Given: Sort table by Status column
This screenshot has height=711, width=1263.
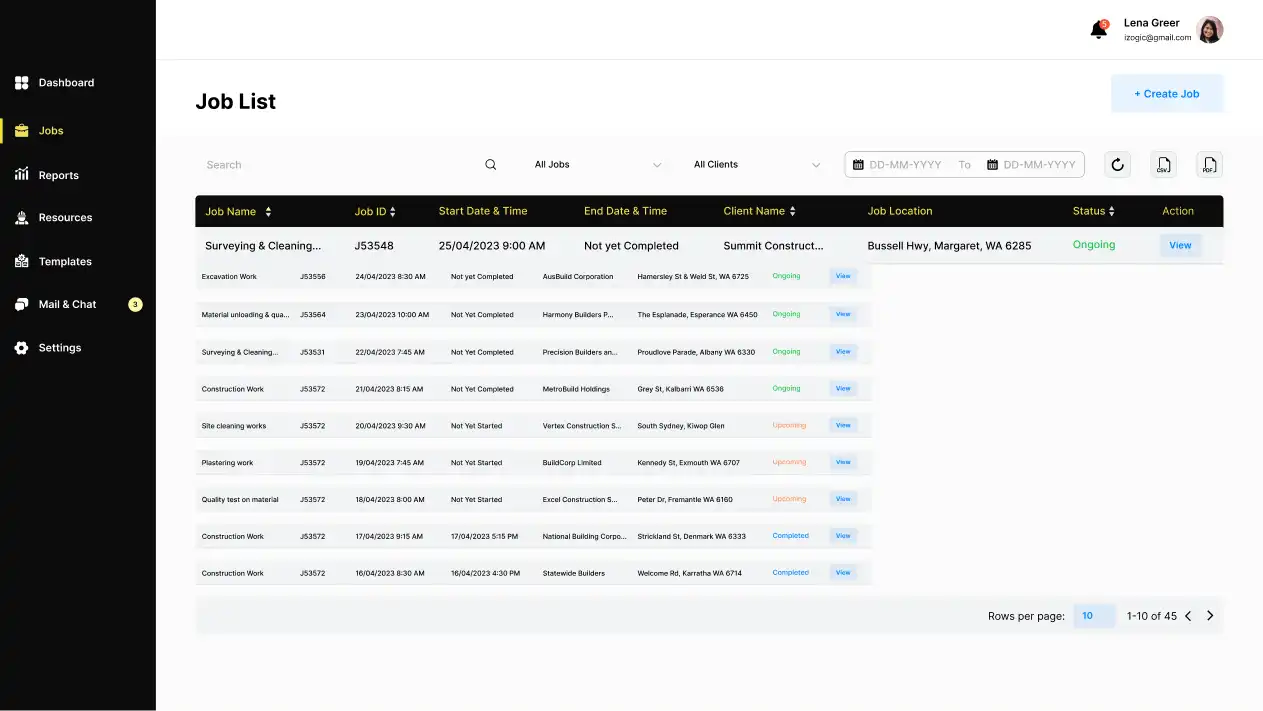Looking at the screenshot, I should click(x=1111, y=212).
